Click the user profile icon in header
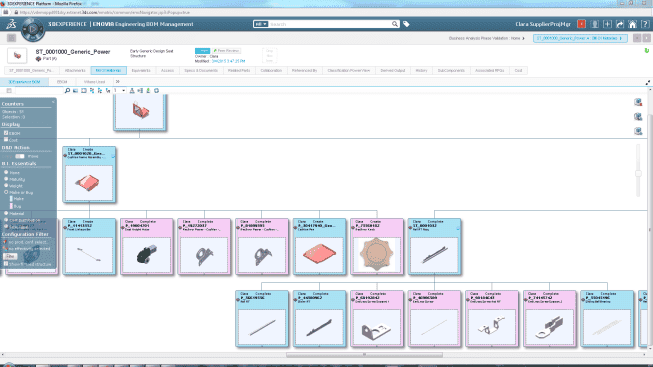This screenshot has width=653, height=367. tap(595, 24)
